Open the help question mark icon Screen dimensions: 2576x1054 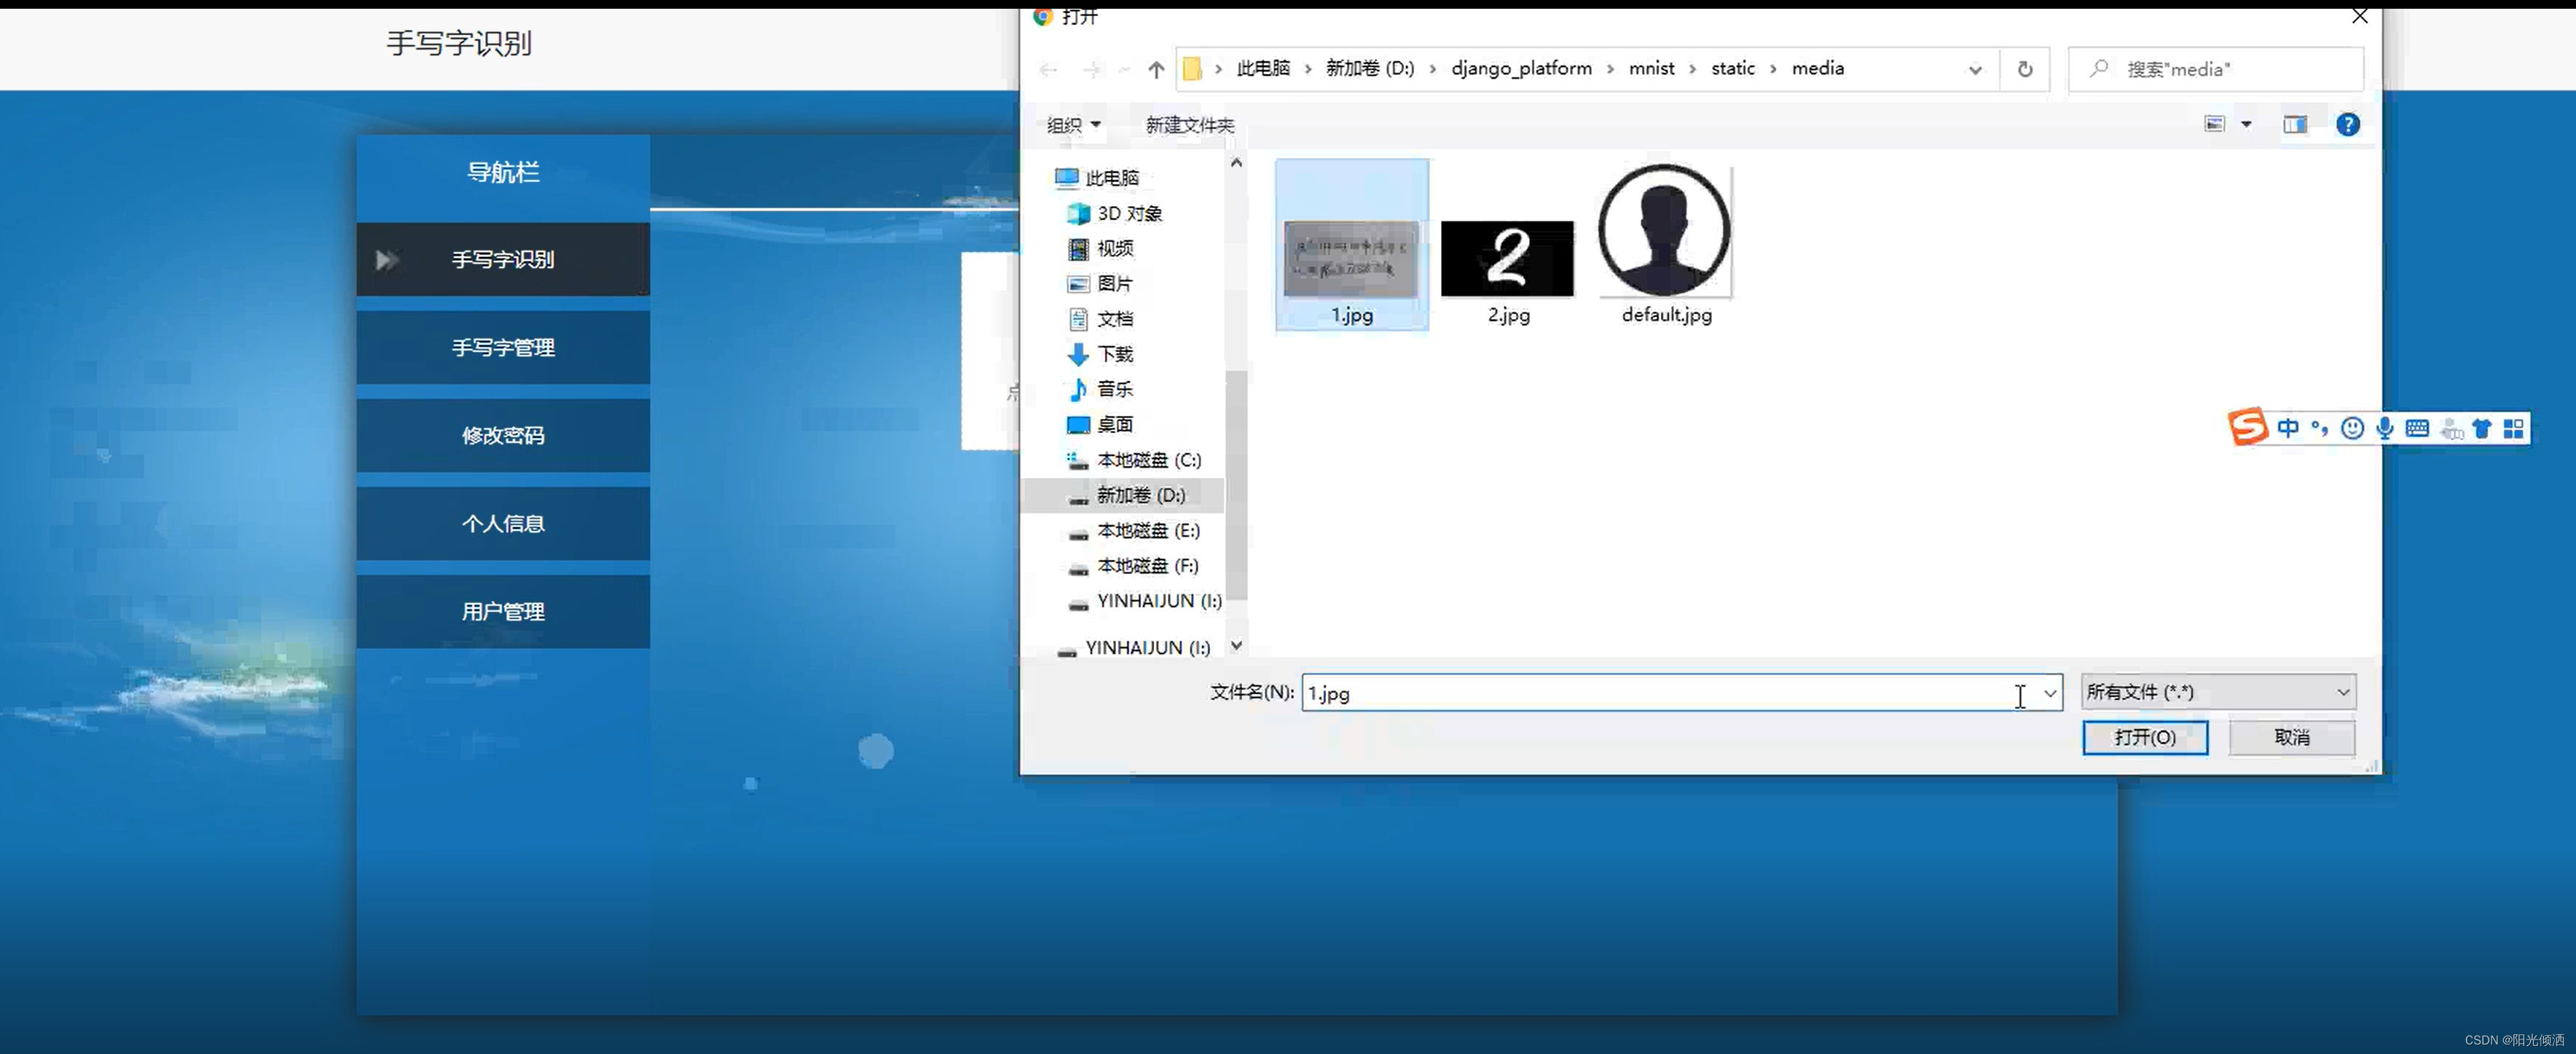pos(2347,125)
